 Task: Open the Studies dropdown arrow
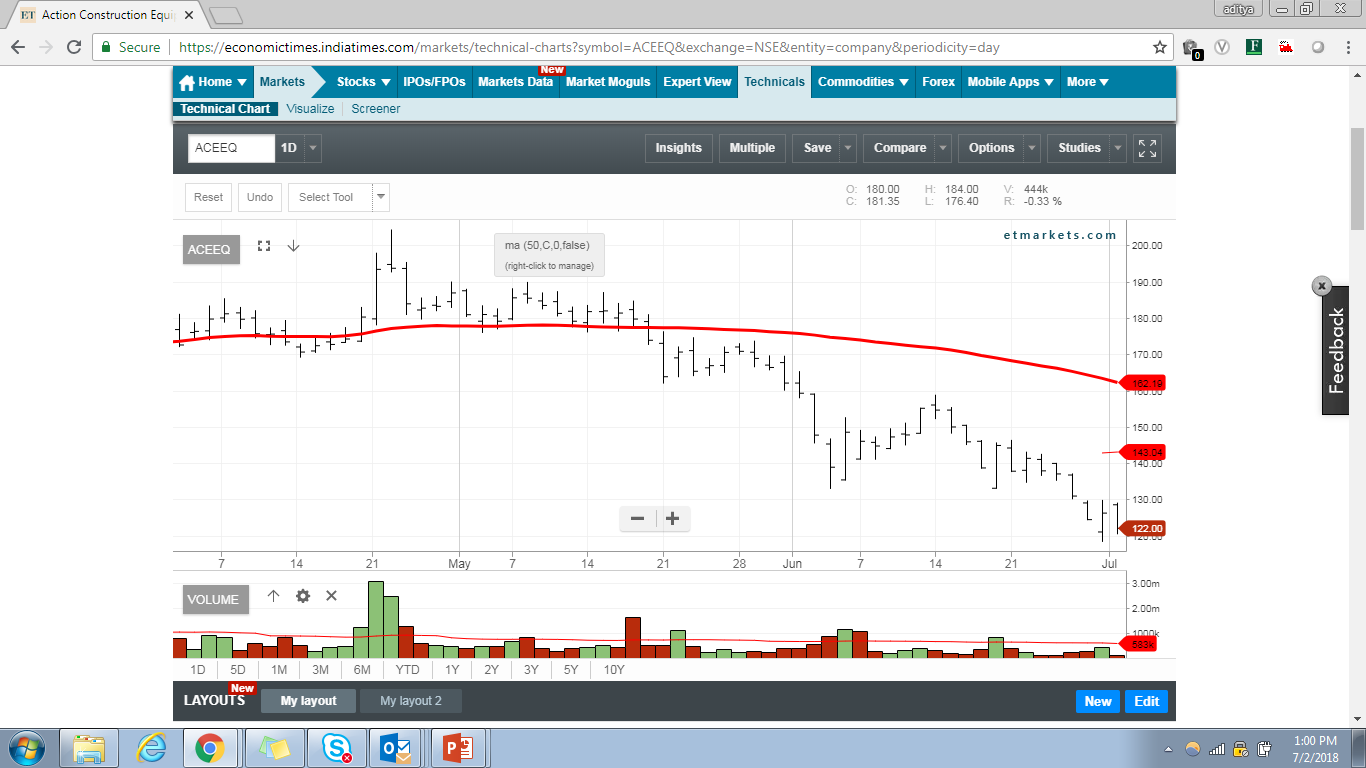point(1118,148)
